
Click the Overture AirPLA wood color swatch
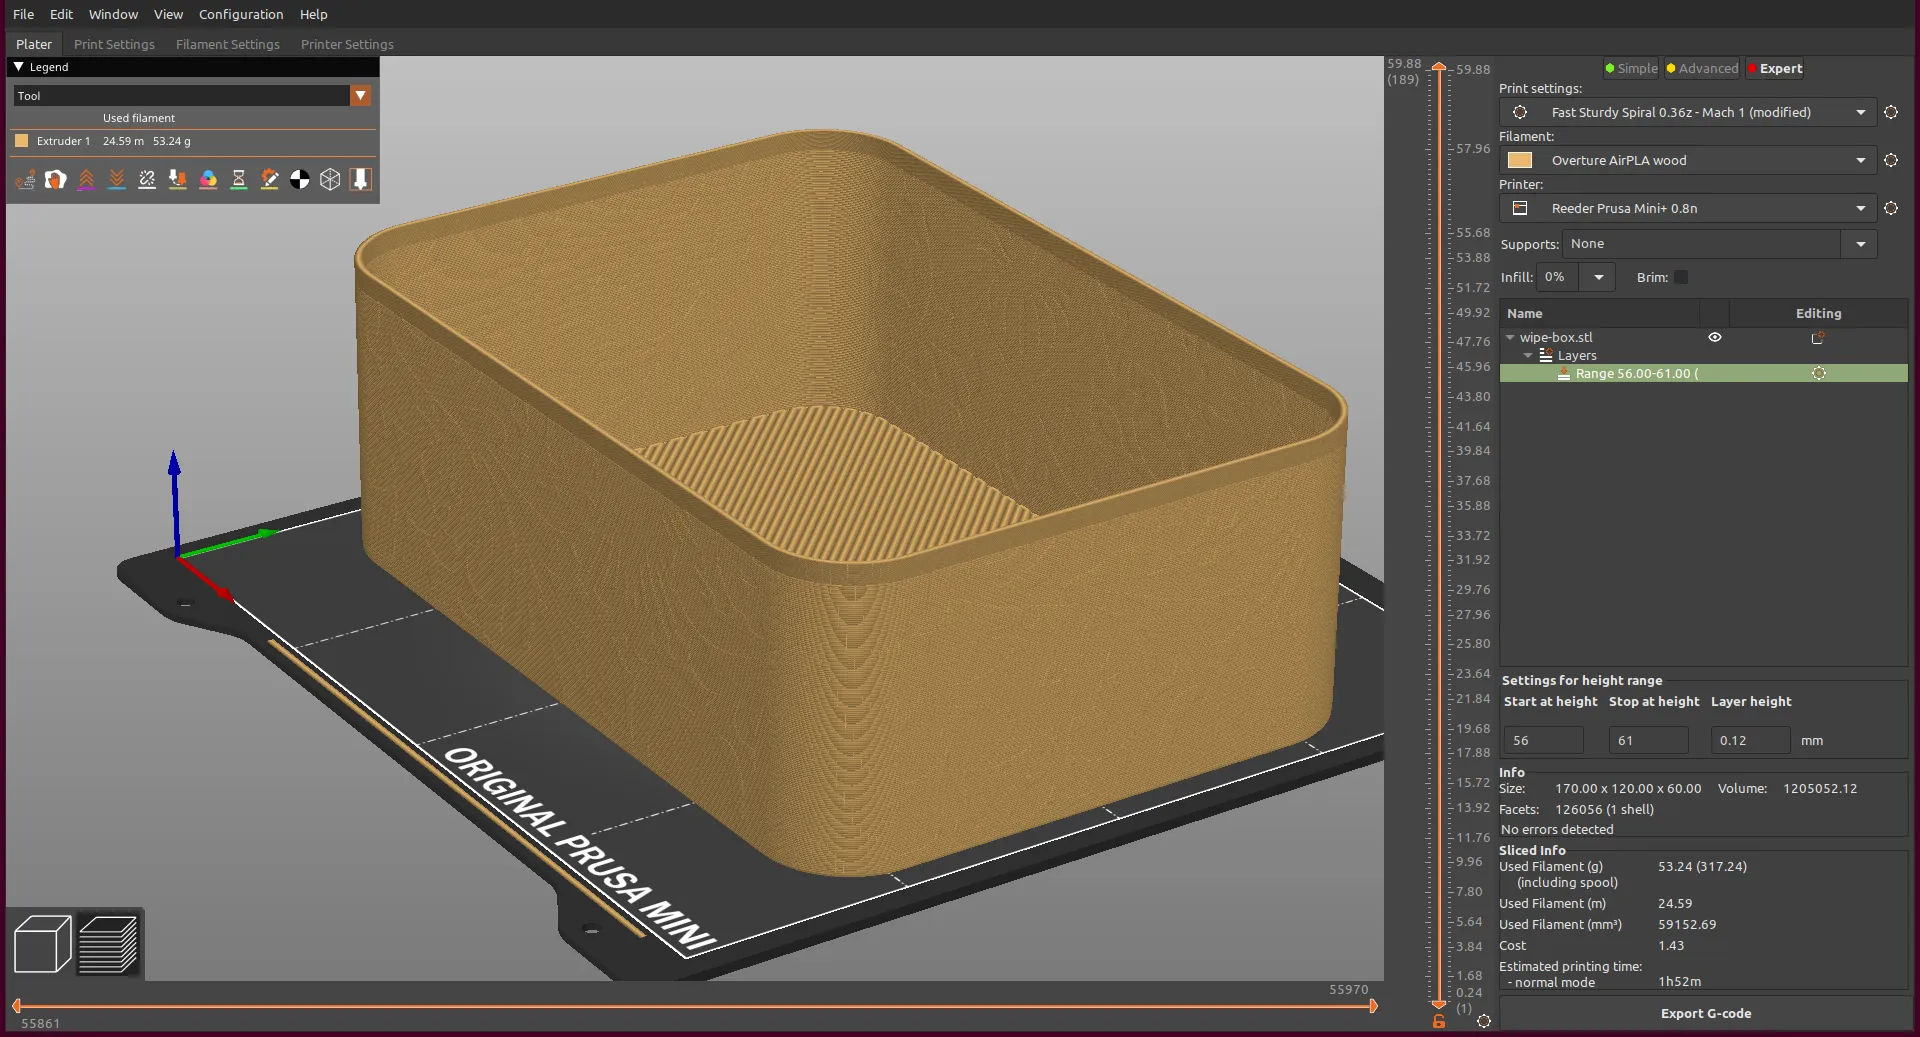1520,161
